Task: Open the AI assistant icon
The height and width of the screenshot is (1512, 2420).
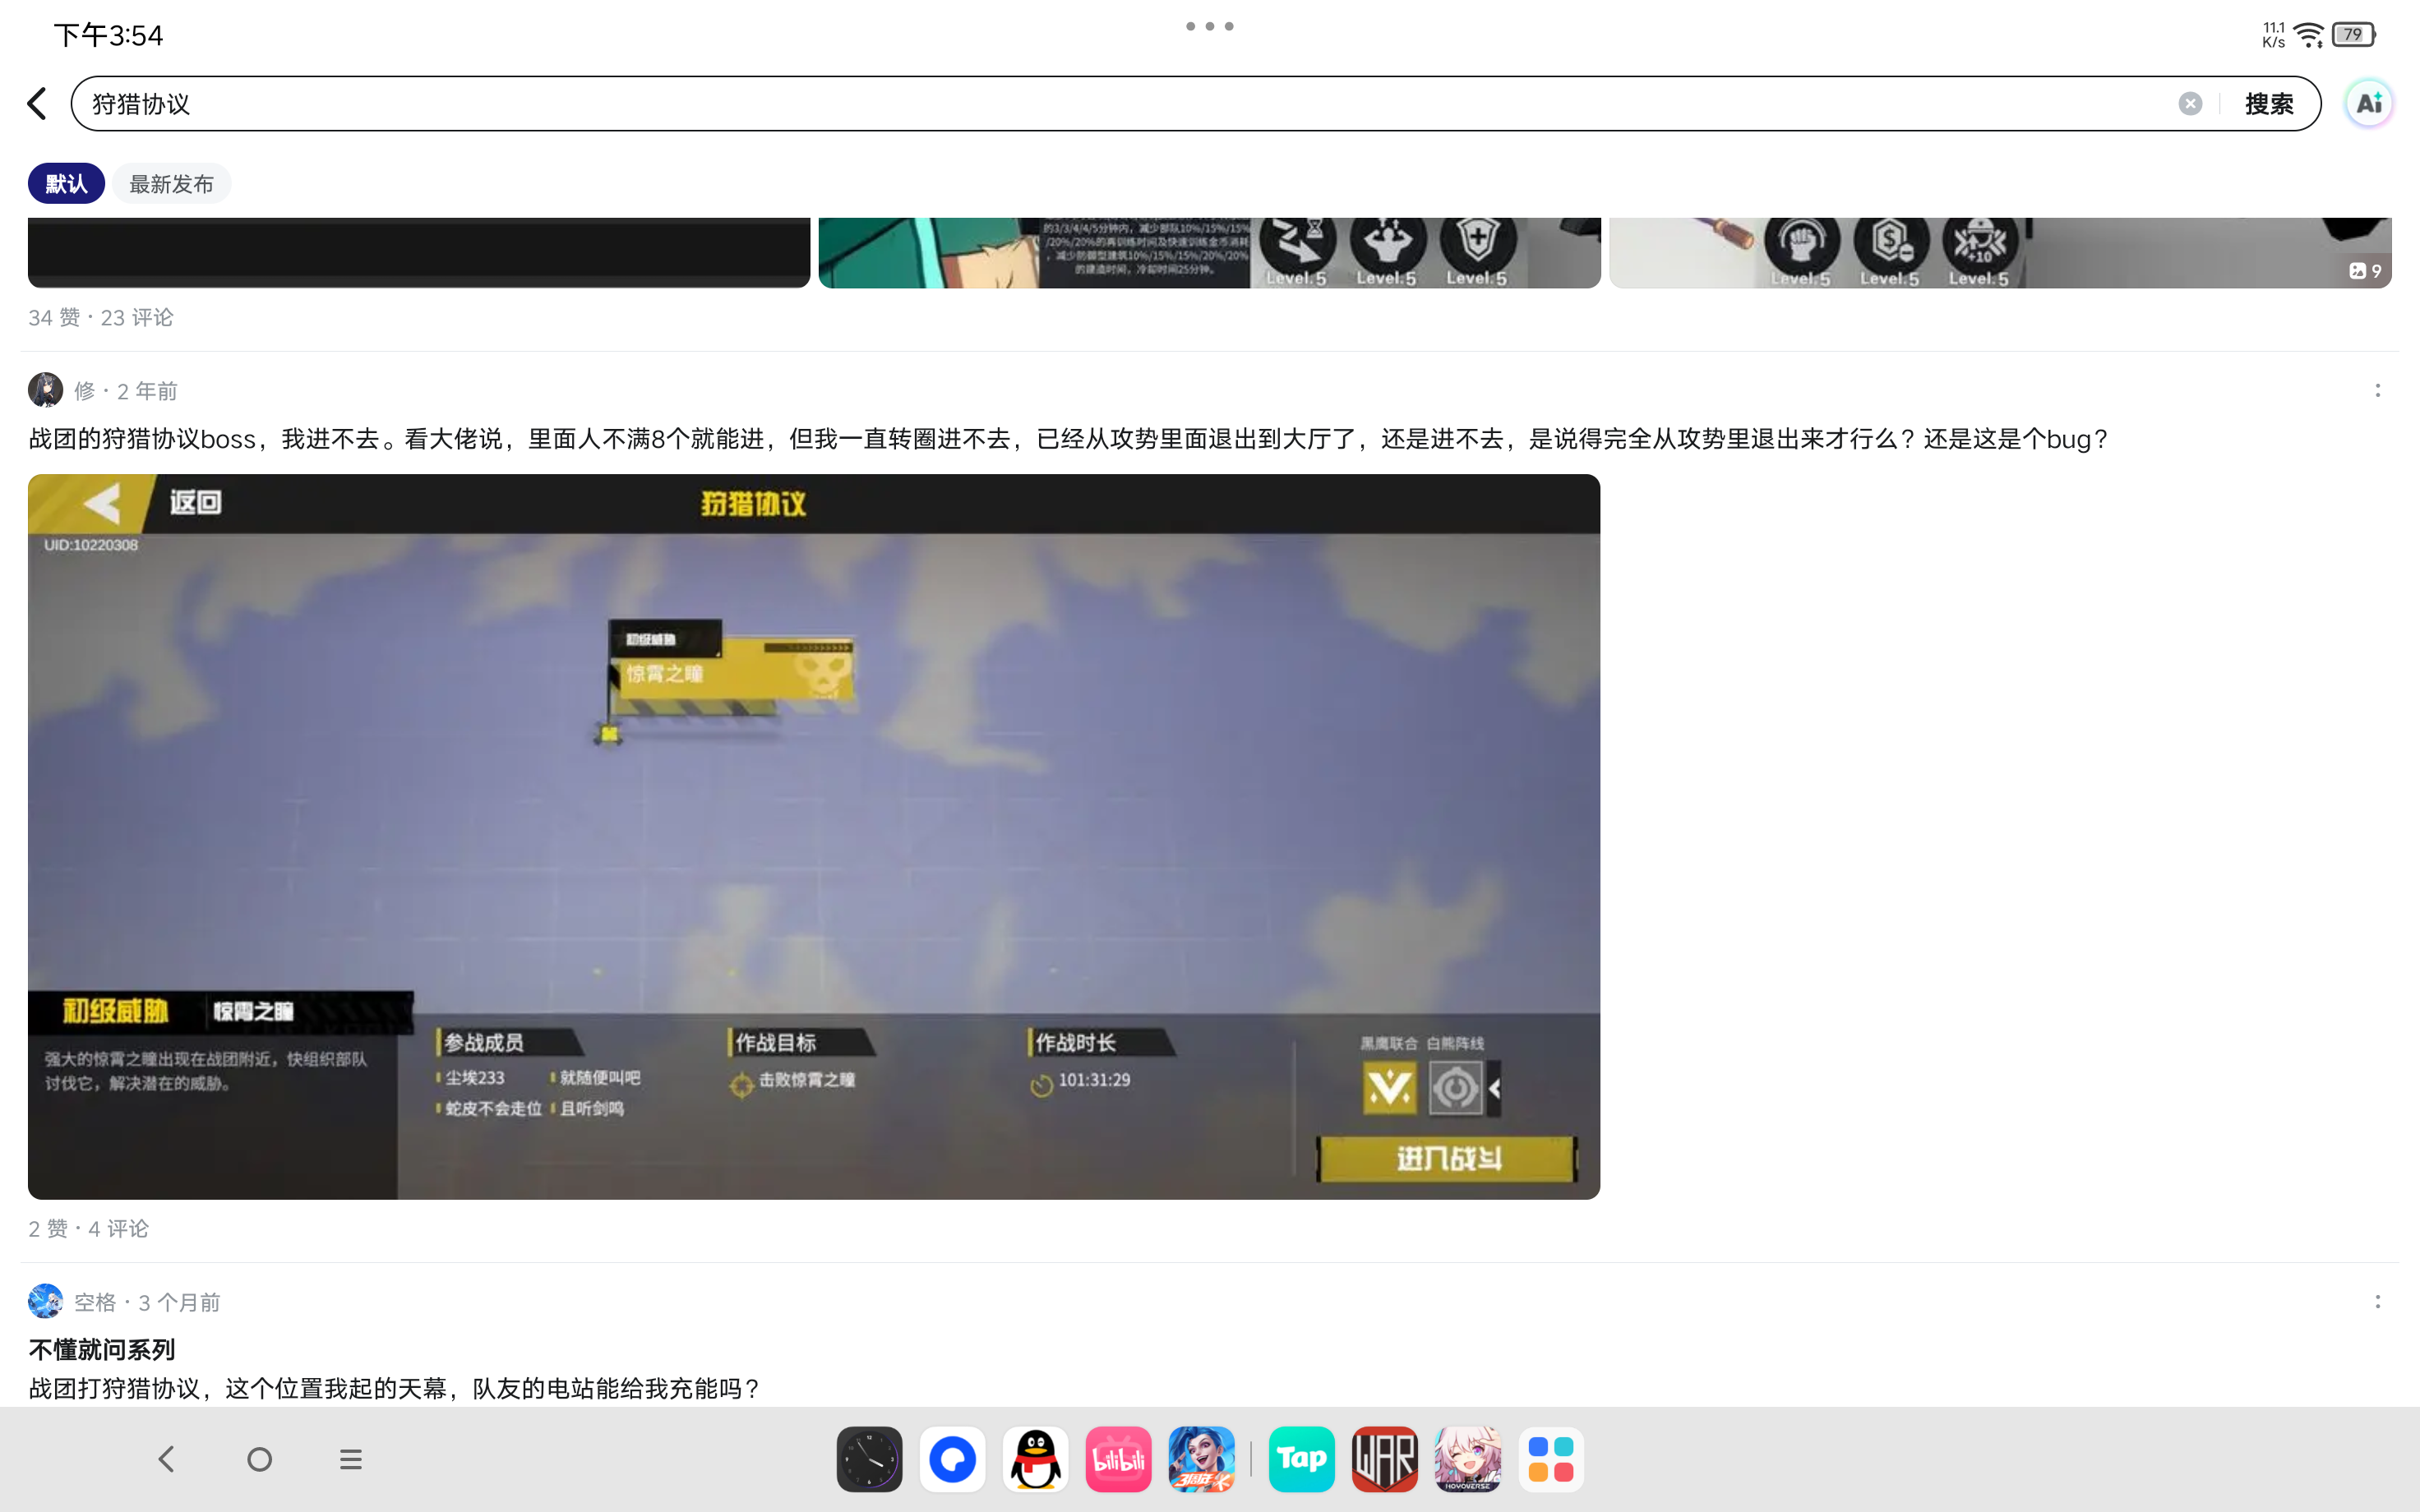Action: [x=2368, y=103]
